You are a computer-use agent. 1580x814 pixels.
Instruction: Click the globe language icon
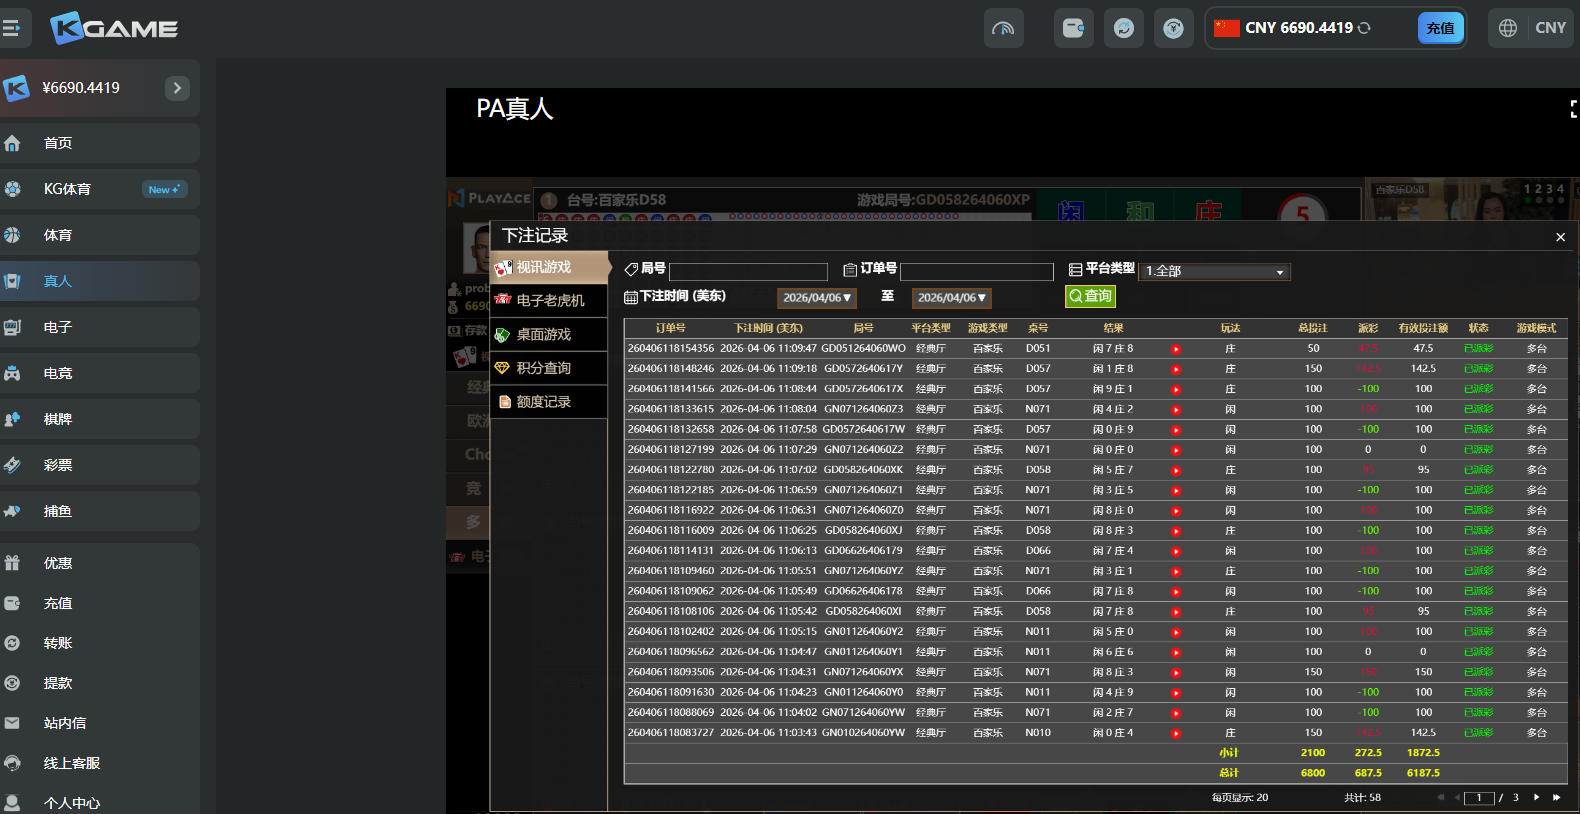(x=1508, y=28)
